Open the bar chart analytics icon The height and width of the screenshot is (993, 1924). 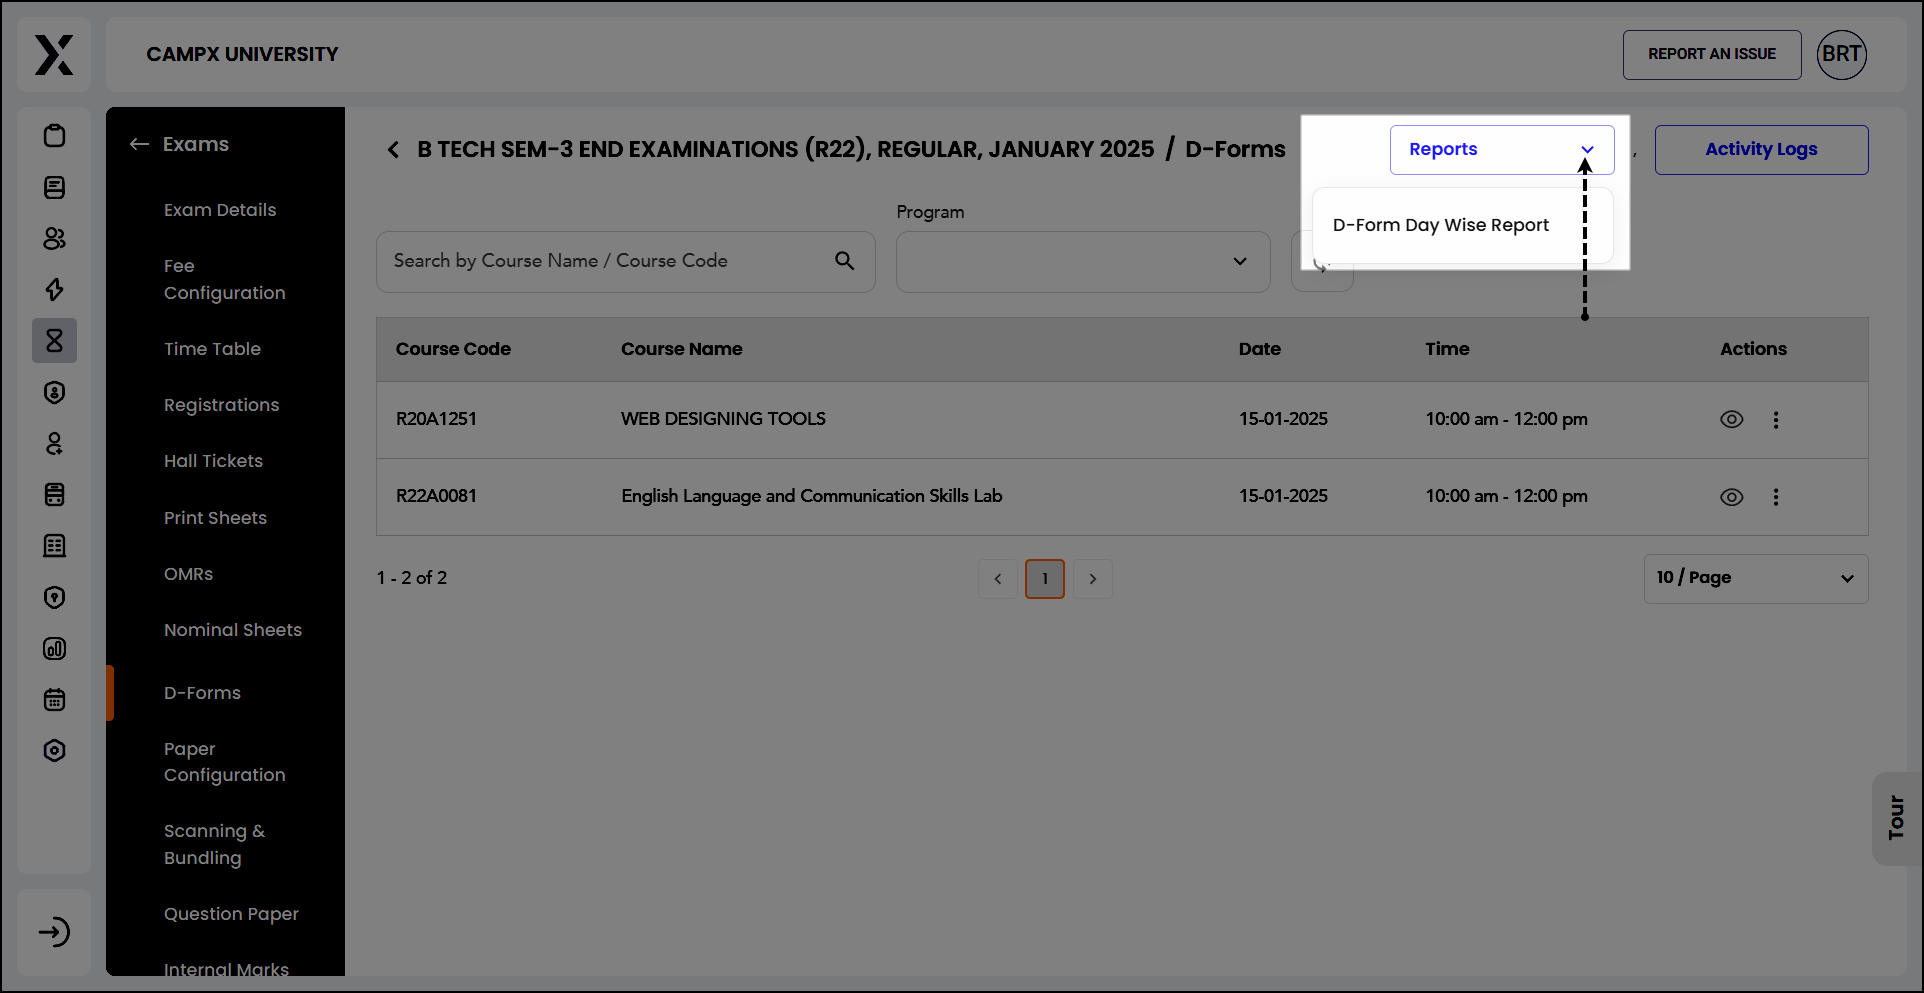[55, 648]
